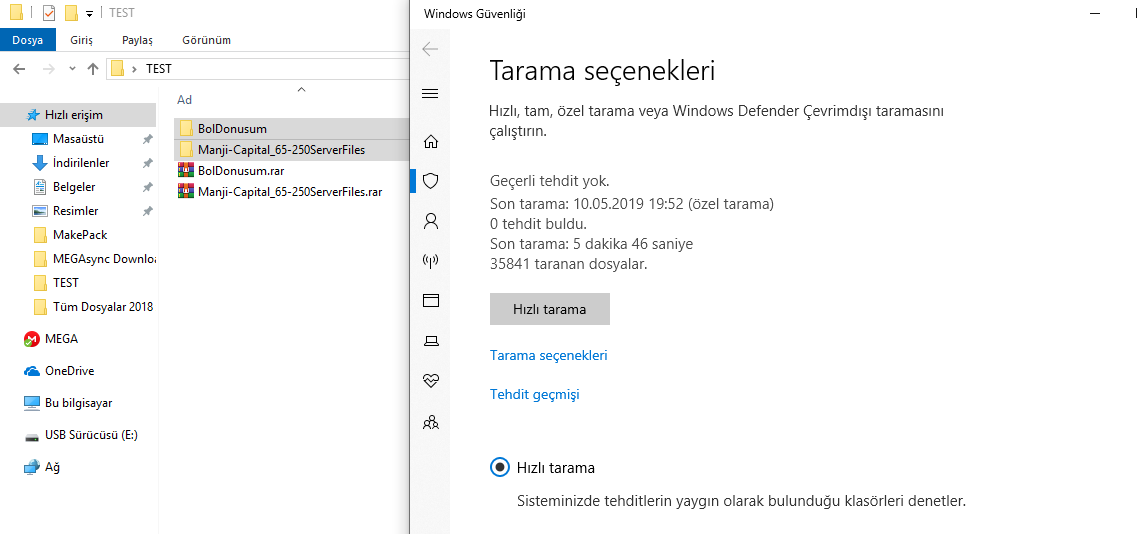Click the OneDrive cloud icon
This screenshot has height=534, width=1137.
[x=31, y=371]
